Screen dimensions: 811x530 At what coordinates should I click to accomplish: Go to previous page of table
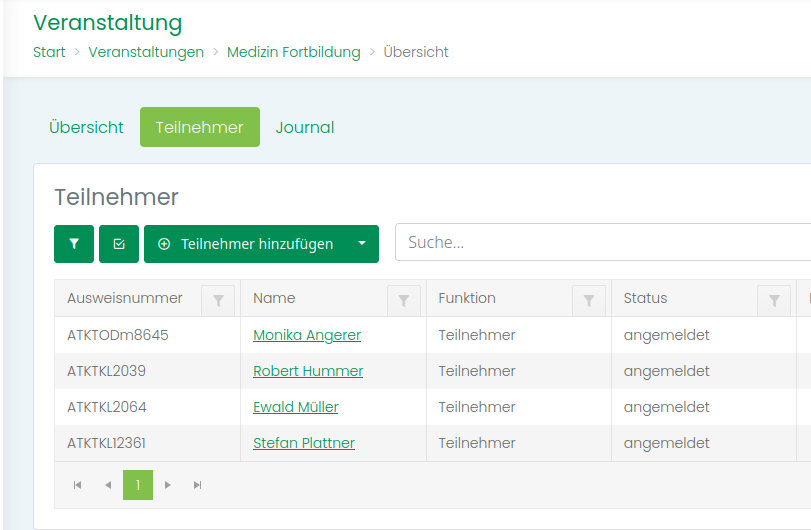[108, 485]
